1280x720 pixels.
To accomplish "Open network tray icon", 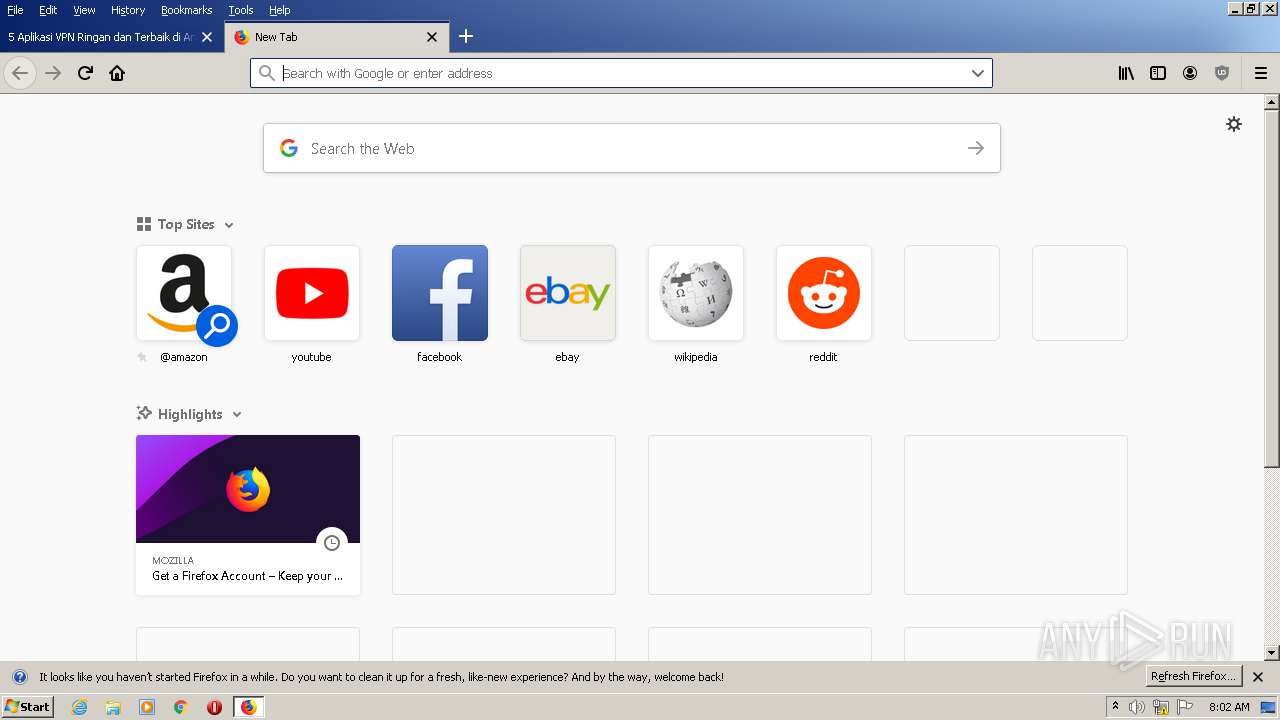I will pyautogui.click(x=1161, y=707).
